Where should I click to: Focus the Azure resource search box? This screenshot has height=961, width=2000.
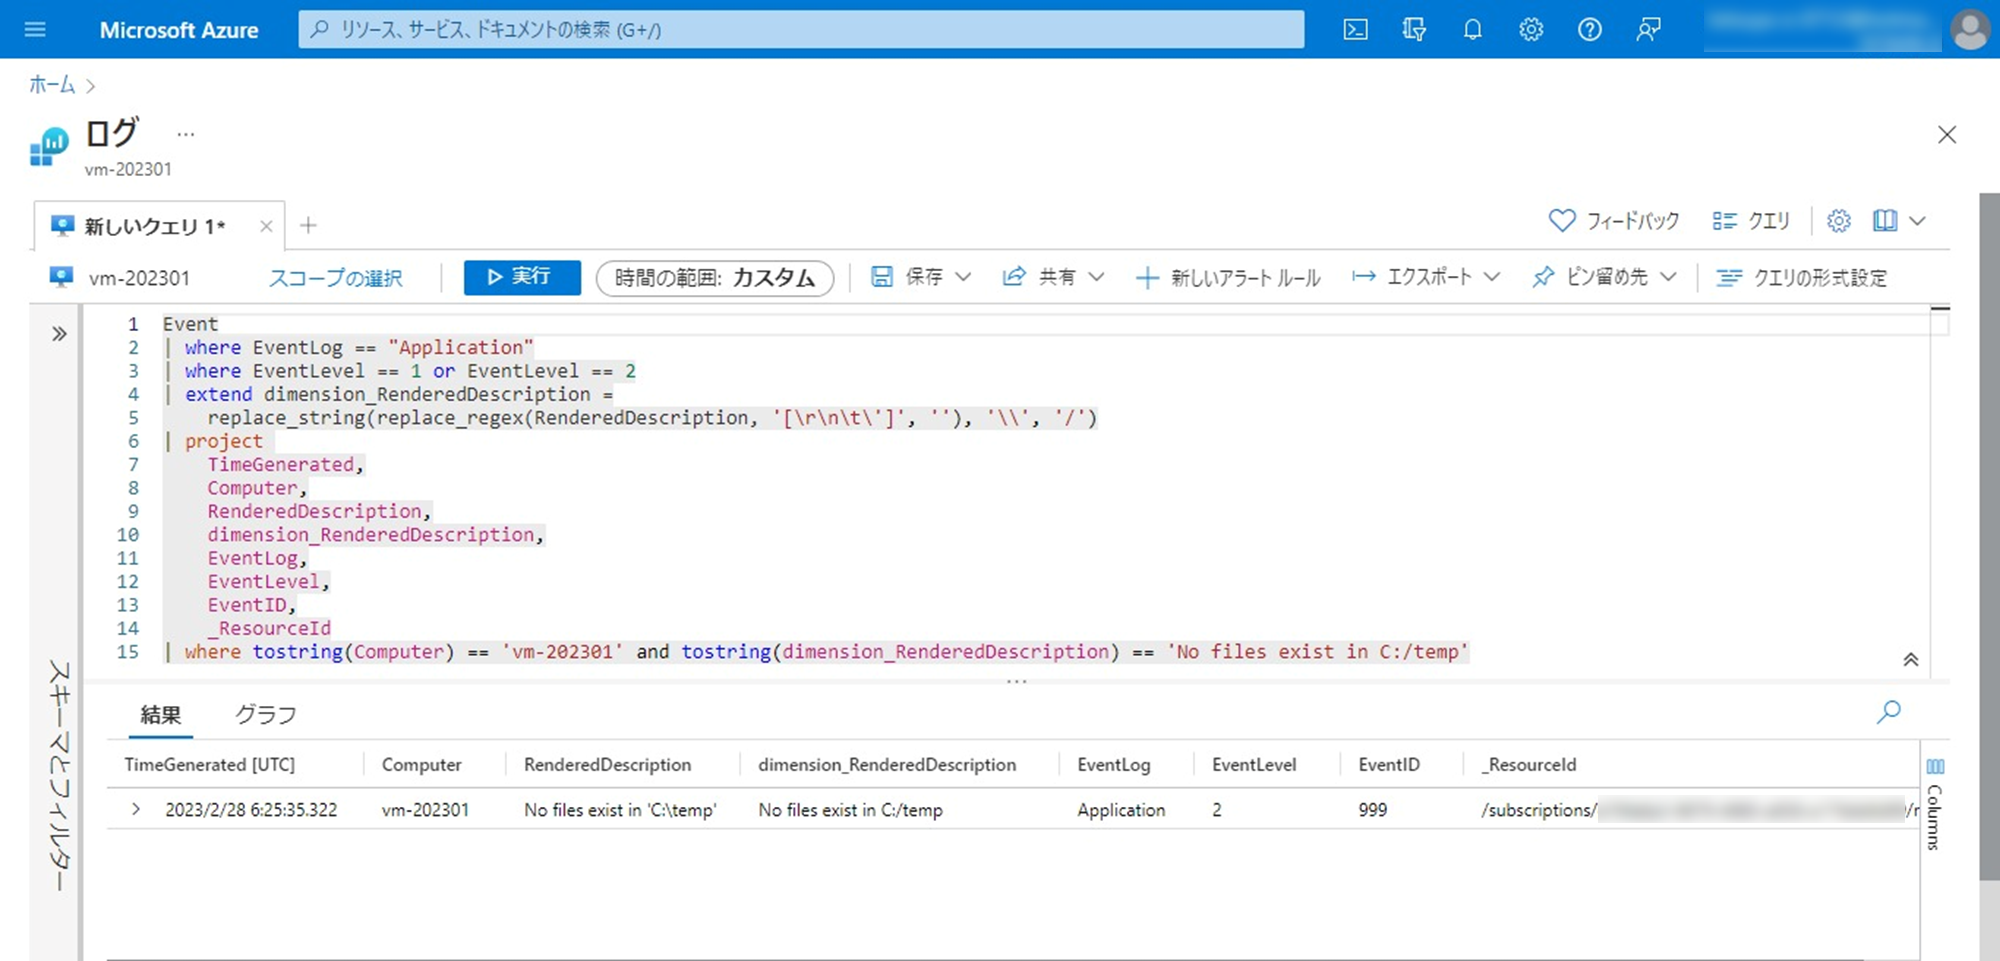801,30
